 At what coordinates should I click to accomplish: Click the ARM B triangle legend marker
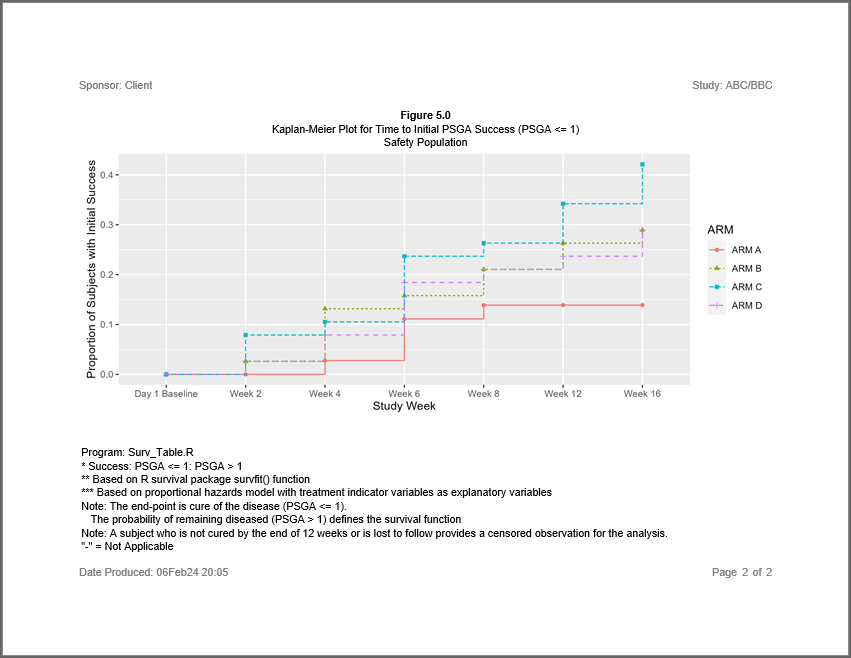tap(716, 268)
